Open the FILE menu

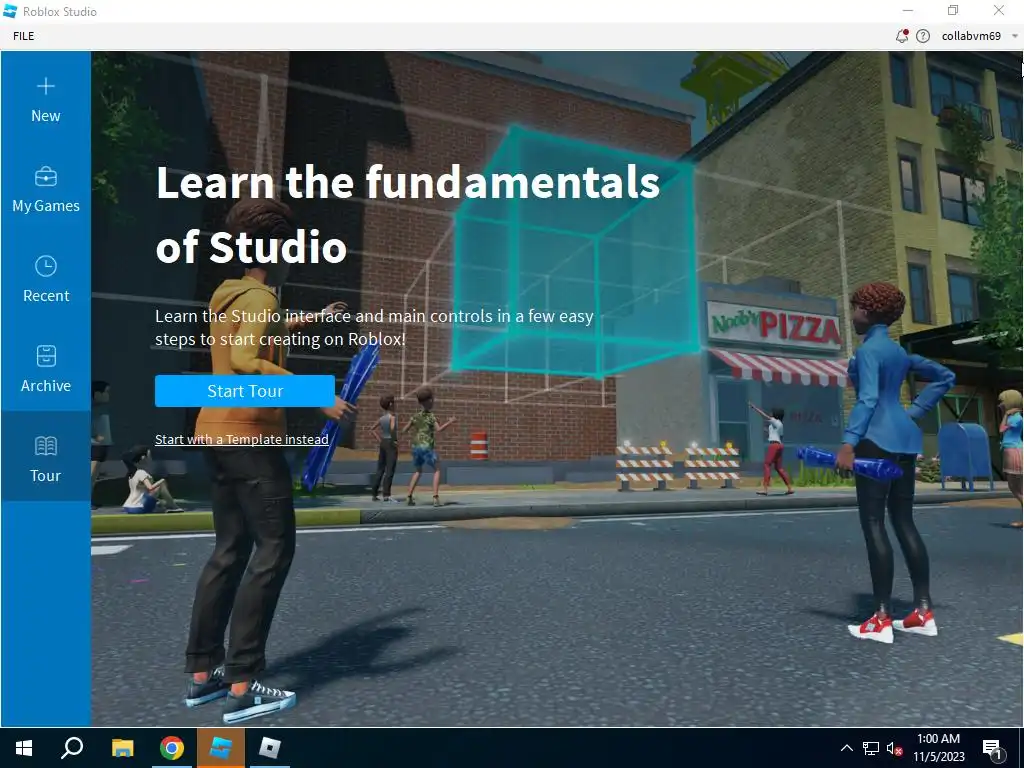tap(24, 36)
